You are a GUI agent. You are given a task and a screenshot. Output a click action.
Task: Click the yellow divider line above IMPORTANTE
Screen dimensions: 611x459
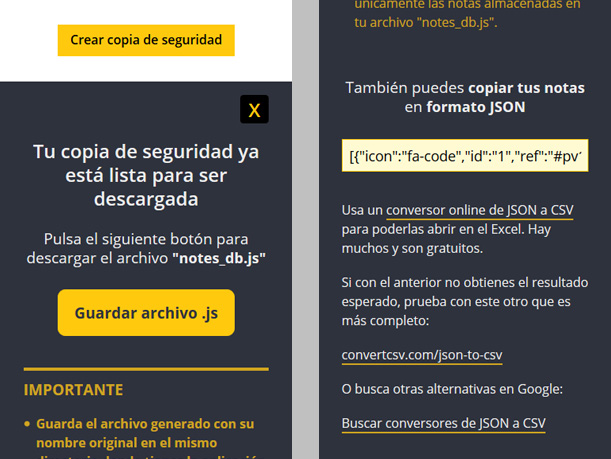tap(146, 369)
